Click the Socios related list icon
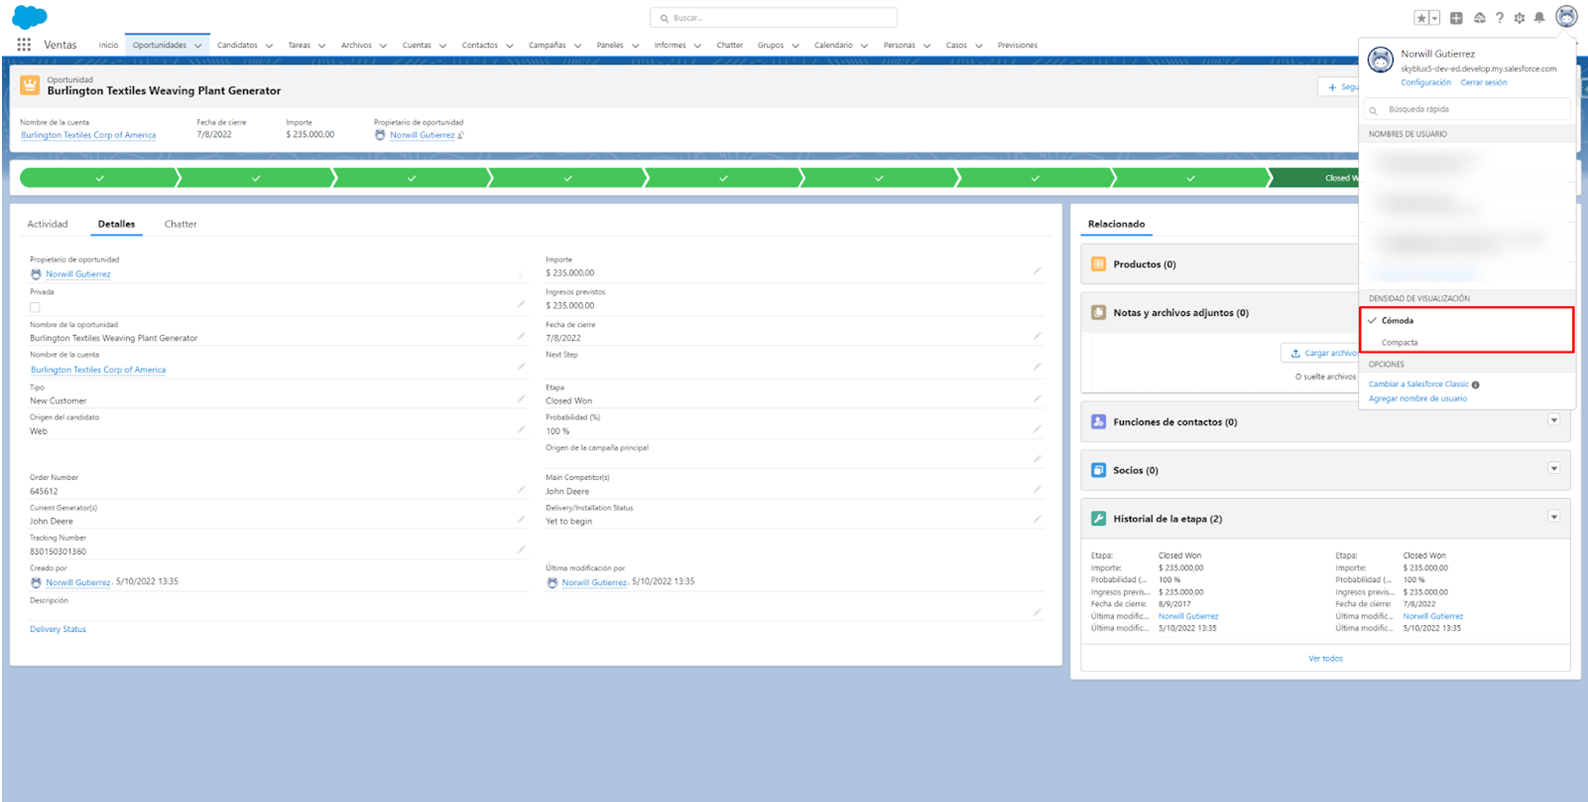Screen dimensions: 1588x802 point(1098,470)
